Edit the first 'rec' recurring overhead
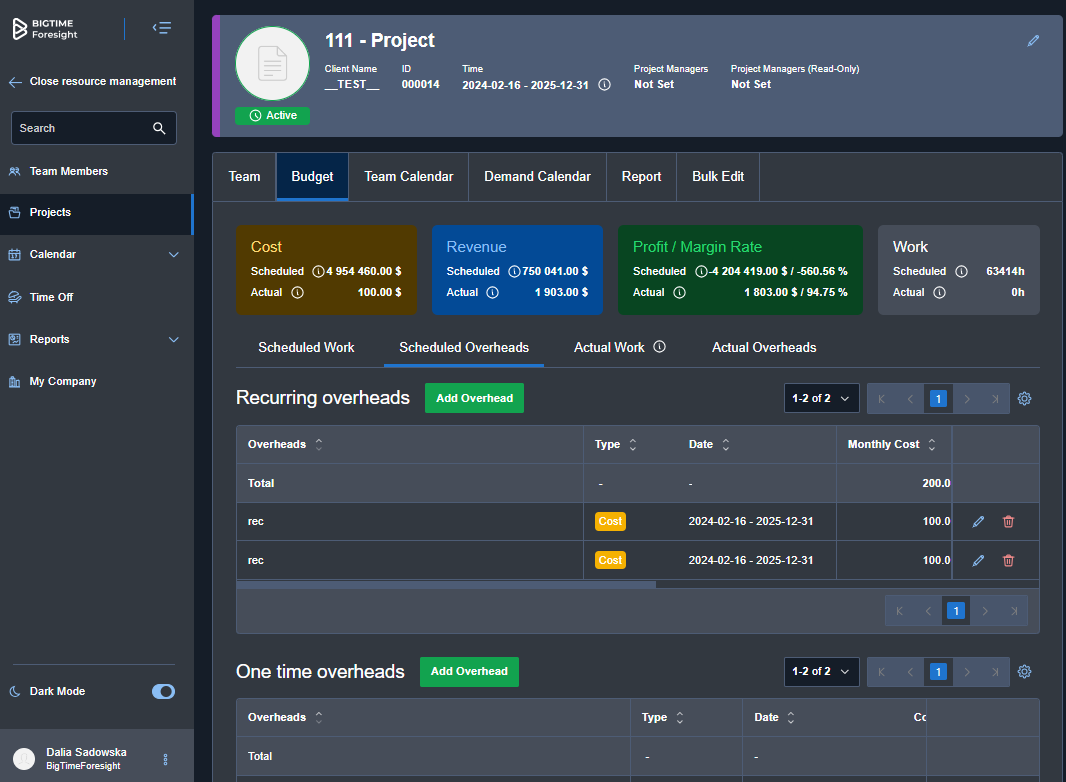This screenshot has width=1066, height=782. (978, 521)
